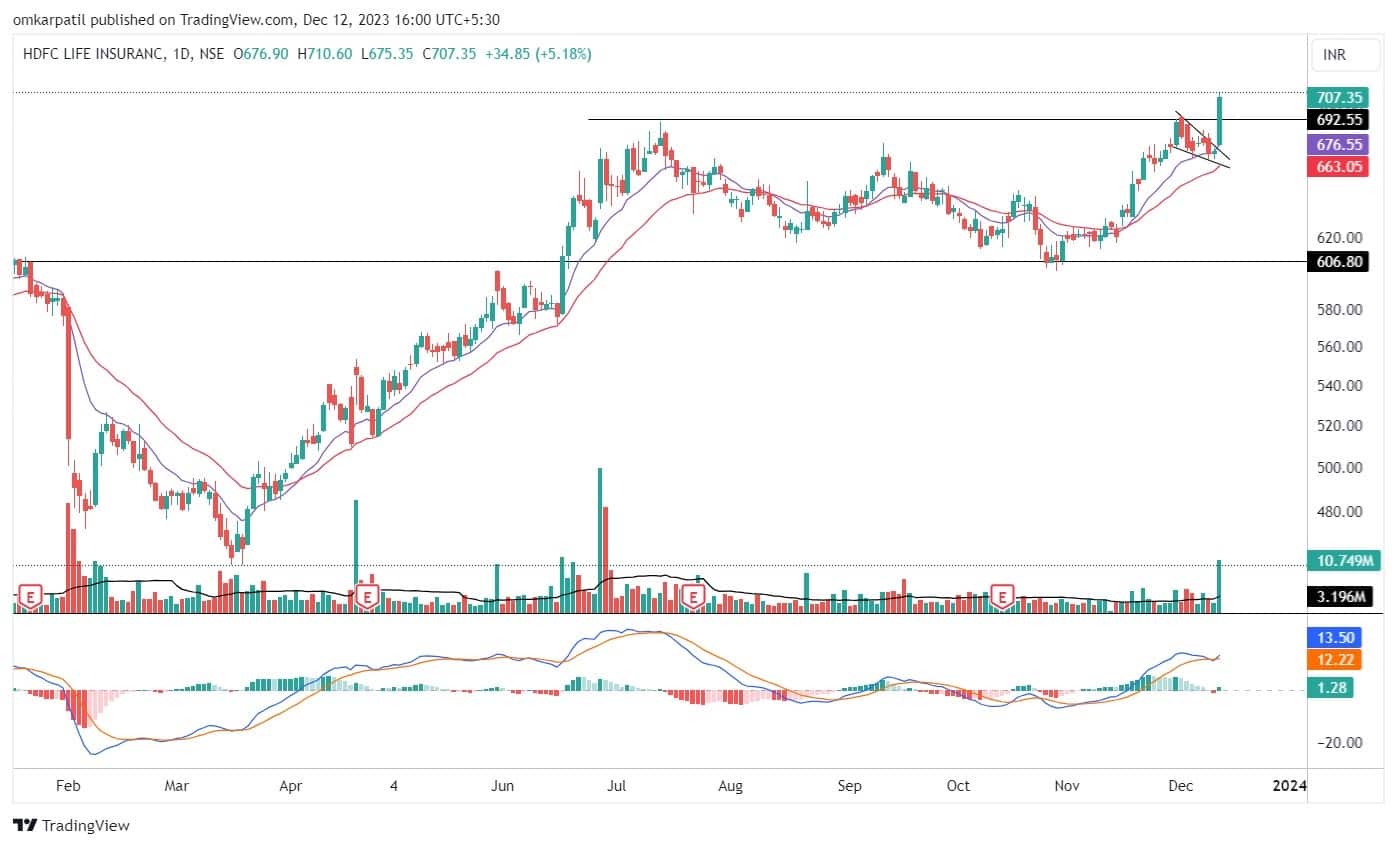Click the TradingView logo at bottom left
The width and height of the screenshot is (1397, 847).
[x=71, y=826]
